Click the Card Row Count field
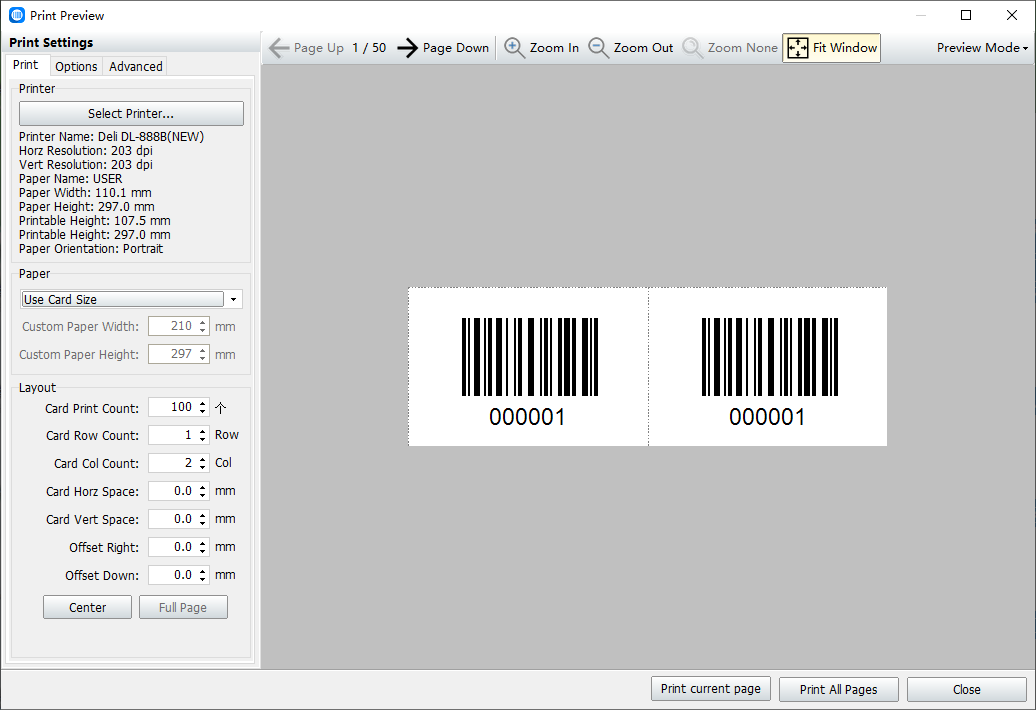The height and width of the screenshot is (710, 1036). click(172, 435)
